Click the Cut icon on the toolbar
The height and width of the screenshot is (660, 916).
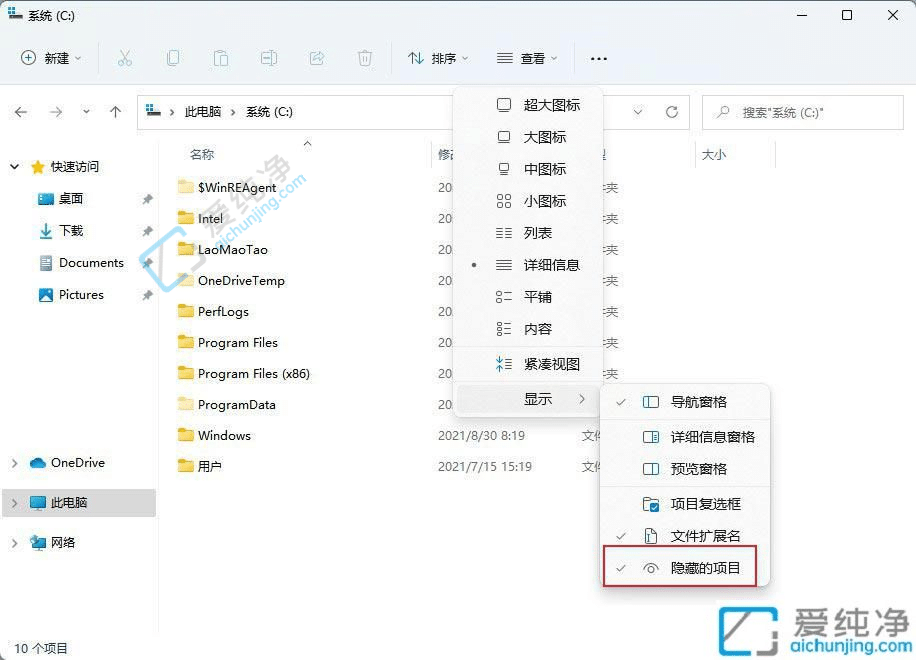pyautogui.click(x=124, y=58)
